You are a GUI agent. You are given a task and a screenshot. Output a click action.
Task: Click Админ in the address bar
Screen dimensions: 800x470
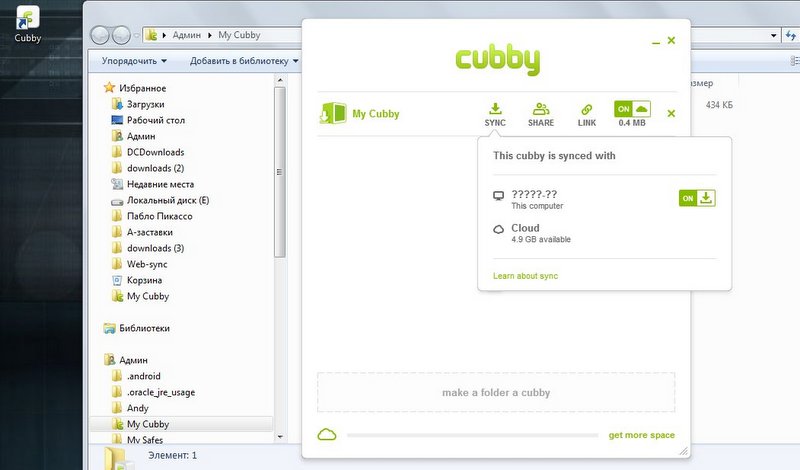pyautogui.click(x=186, y=35)
